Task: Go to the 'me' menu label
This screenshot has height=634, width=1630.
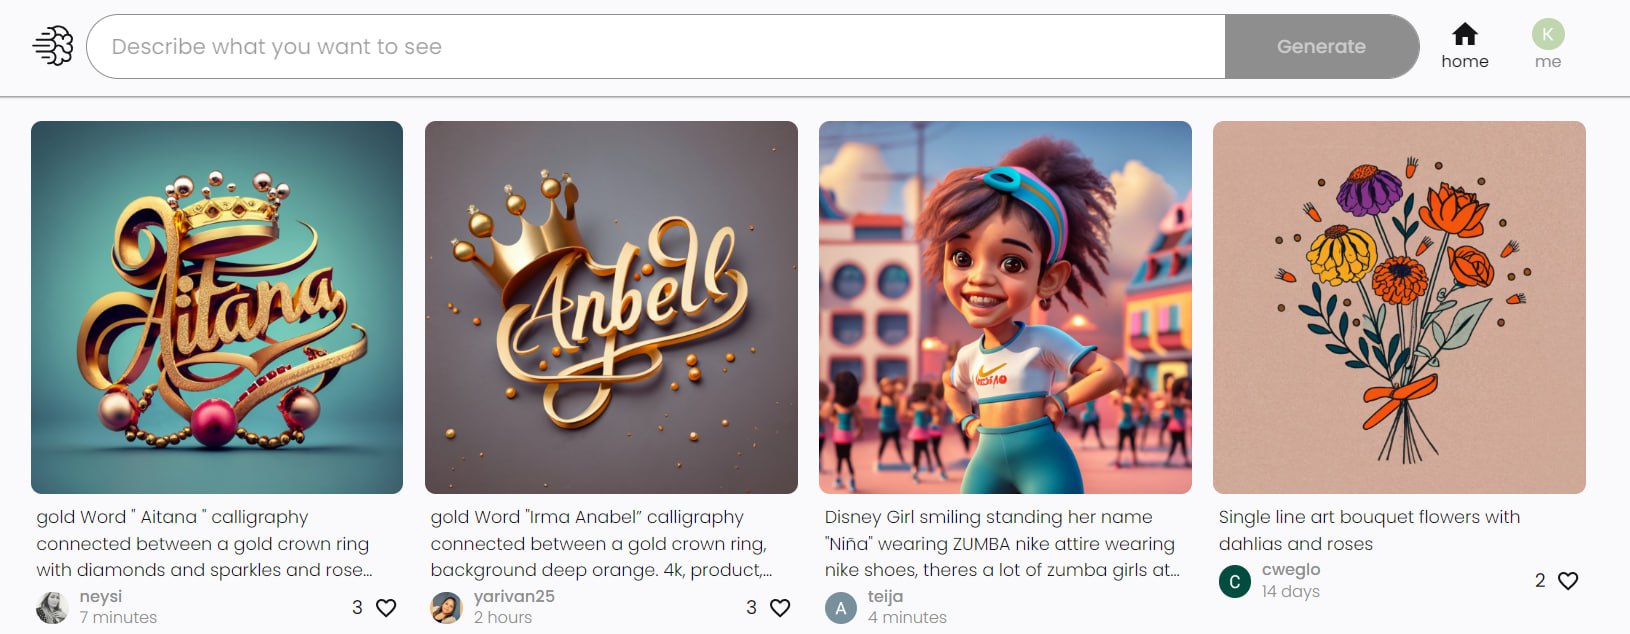Action: tap(1548, 61)
